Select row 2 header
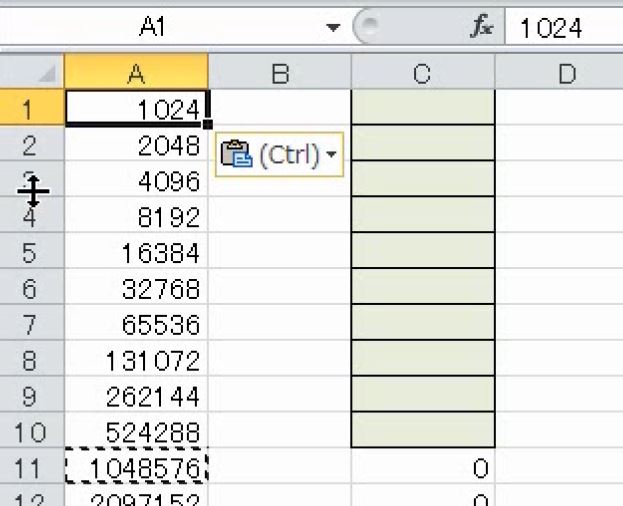This screenshot has width=623, height=506. click(32, 143)
